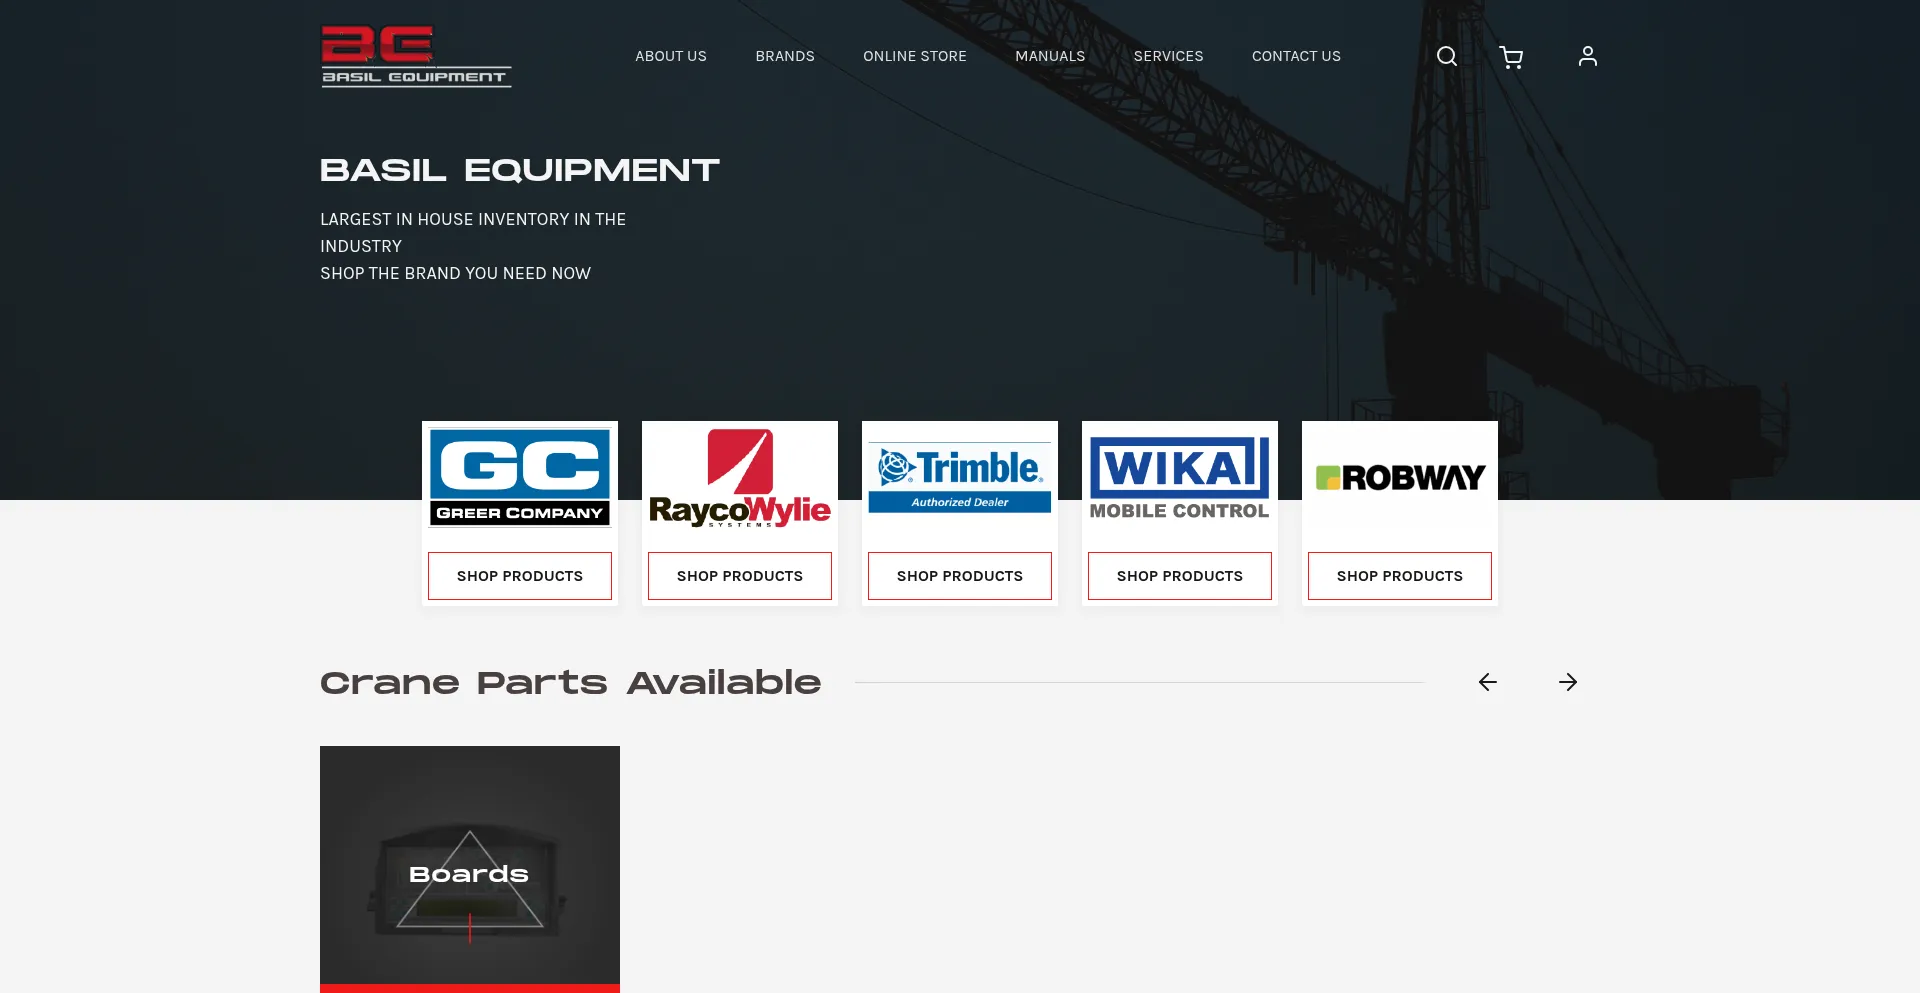Click the BASIL EQUIPMENT hero title

coord(520,170)
